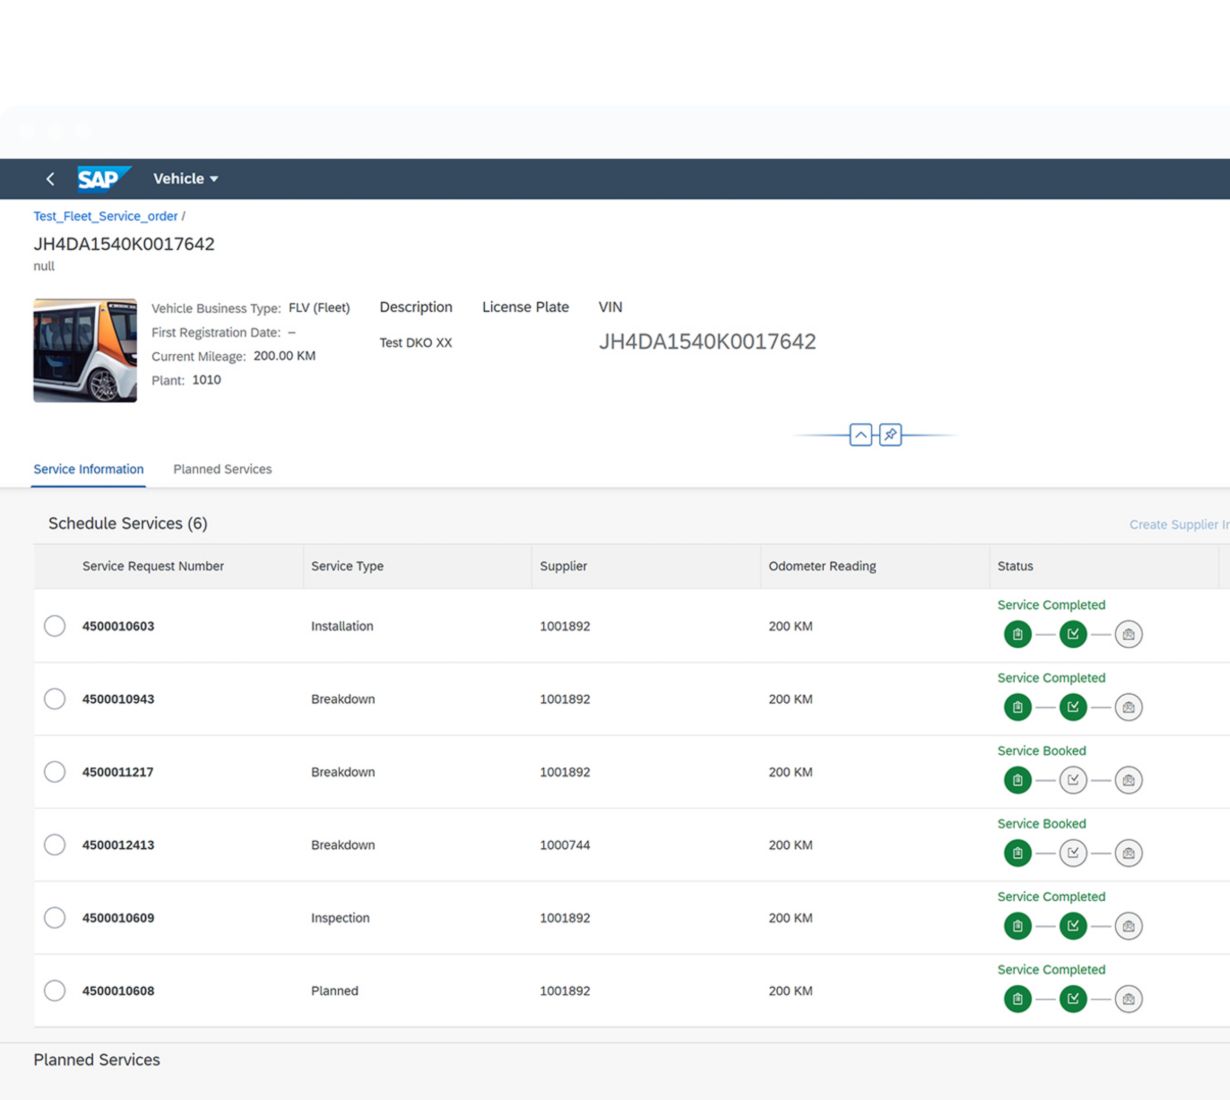
Task: Click the SAP logo icon
Action: (103, 179)
